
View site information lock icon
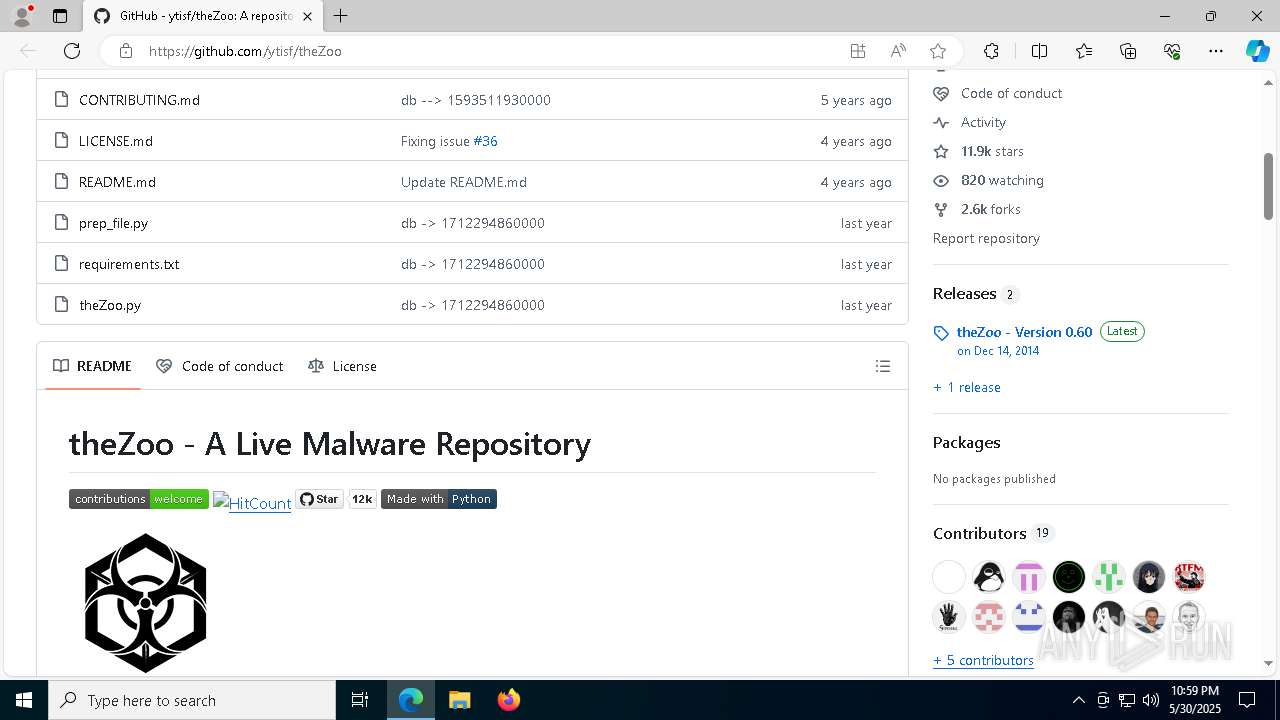click(x=126, y=51)
